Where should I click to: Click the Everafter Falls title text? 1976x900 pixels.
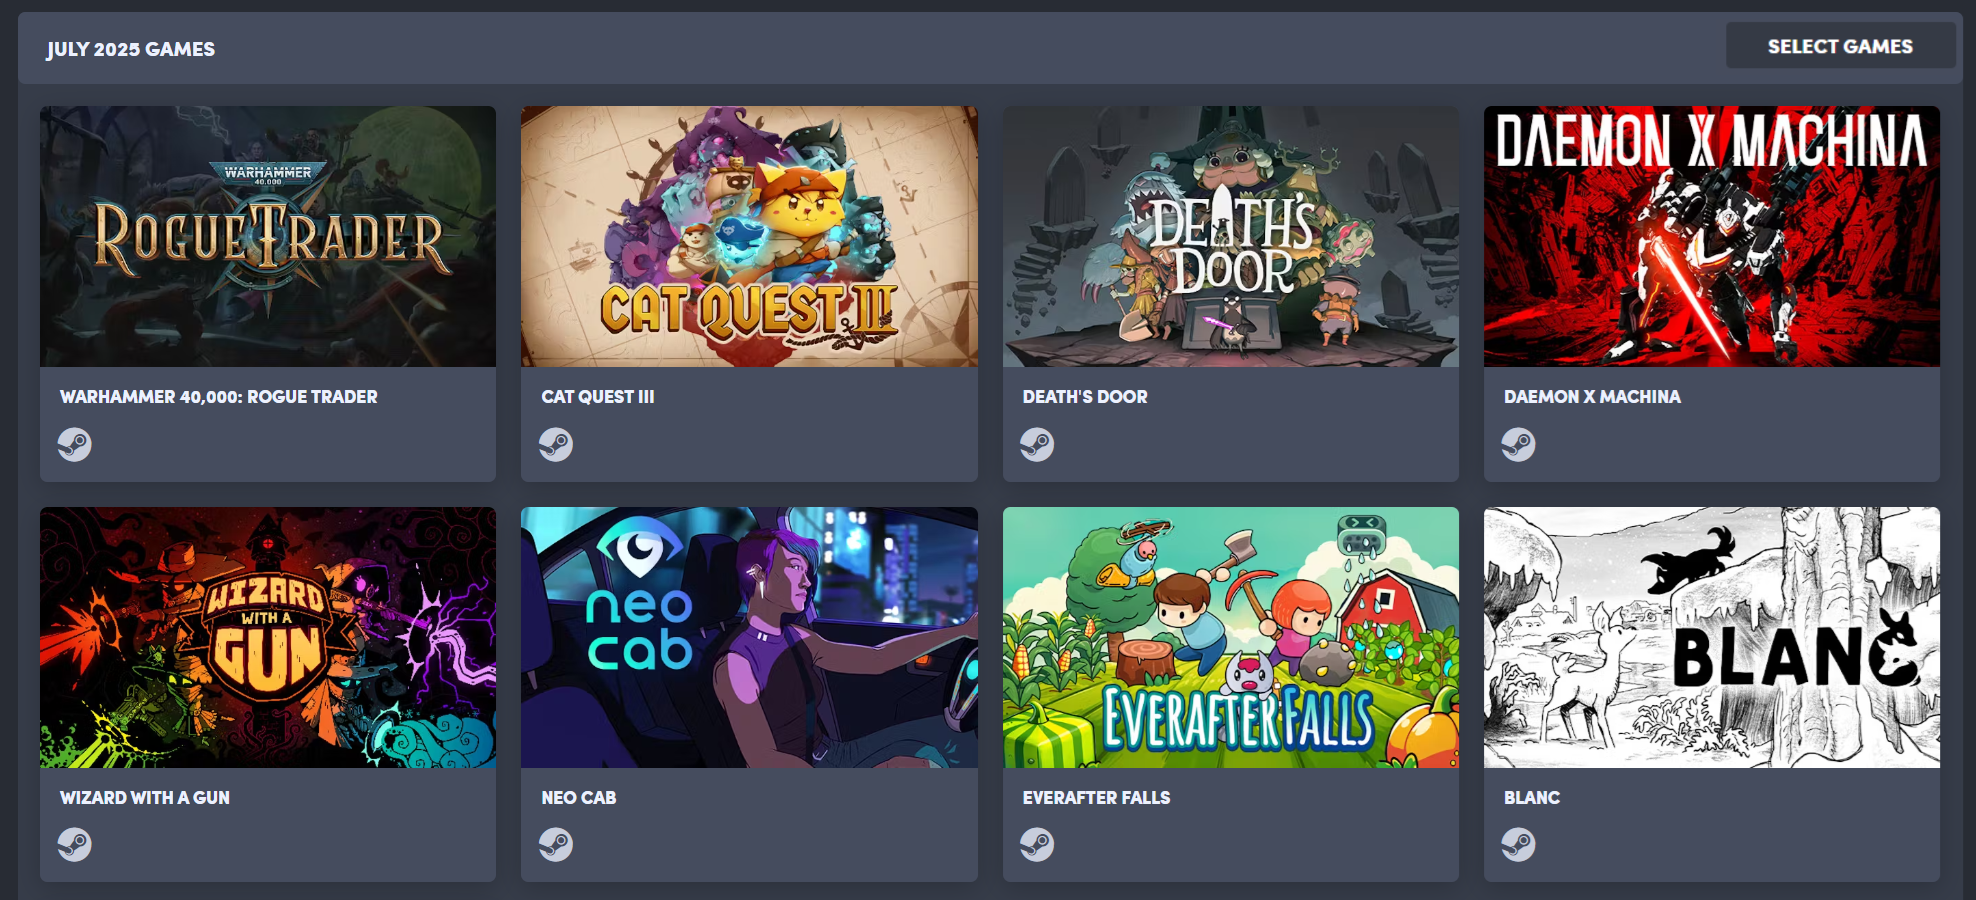pyautogui.click(x=1096, y=798)
